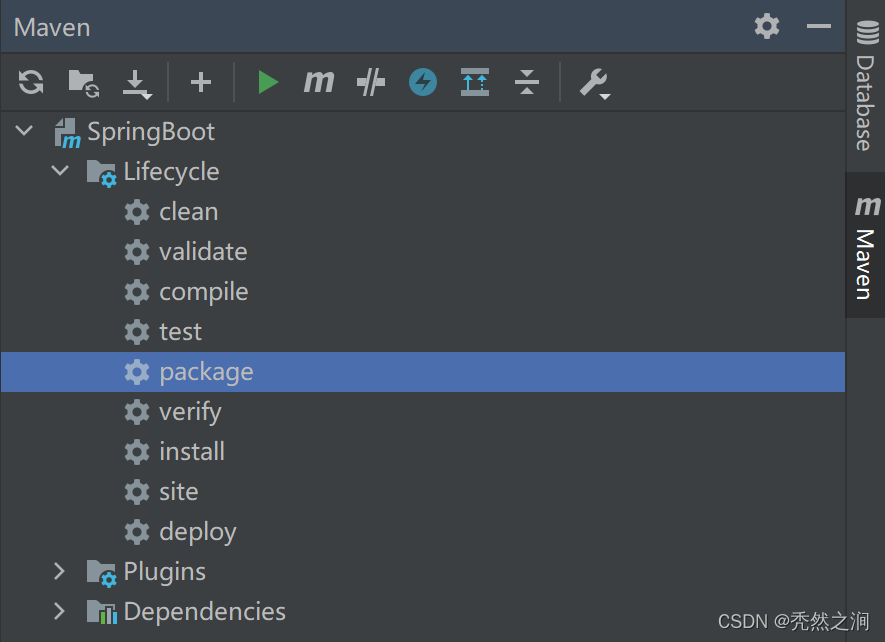Click the SpringBoot Maven module icon
885x642 pixels.
click(67, 133)
